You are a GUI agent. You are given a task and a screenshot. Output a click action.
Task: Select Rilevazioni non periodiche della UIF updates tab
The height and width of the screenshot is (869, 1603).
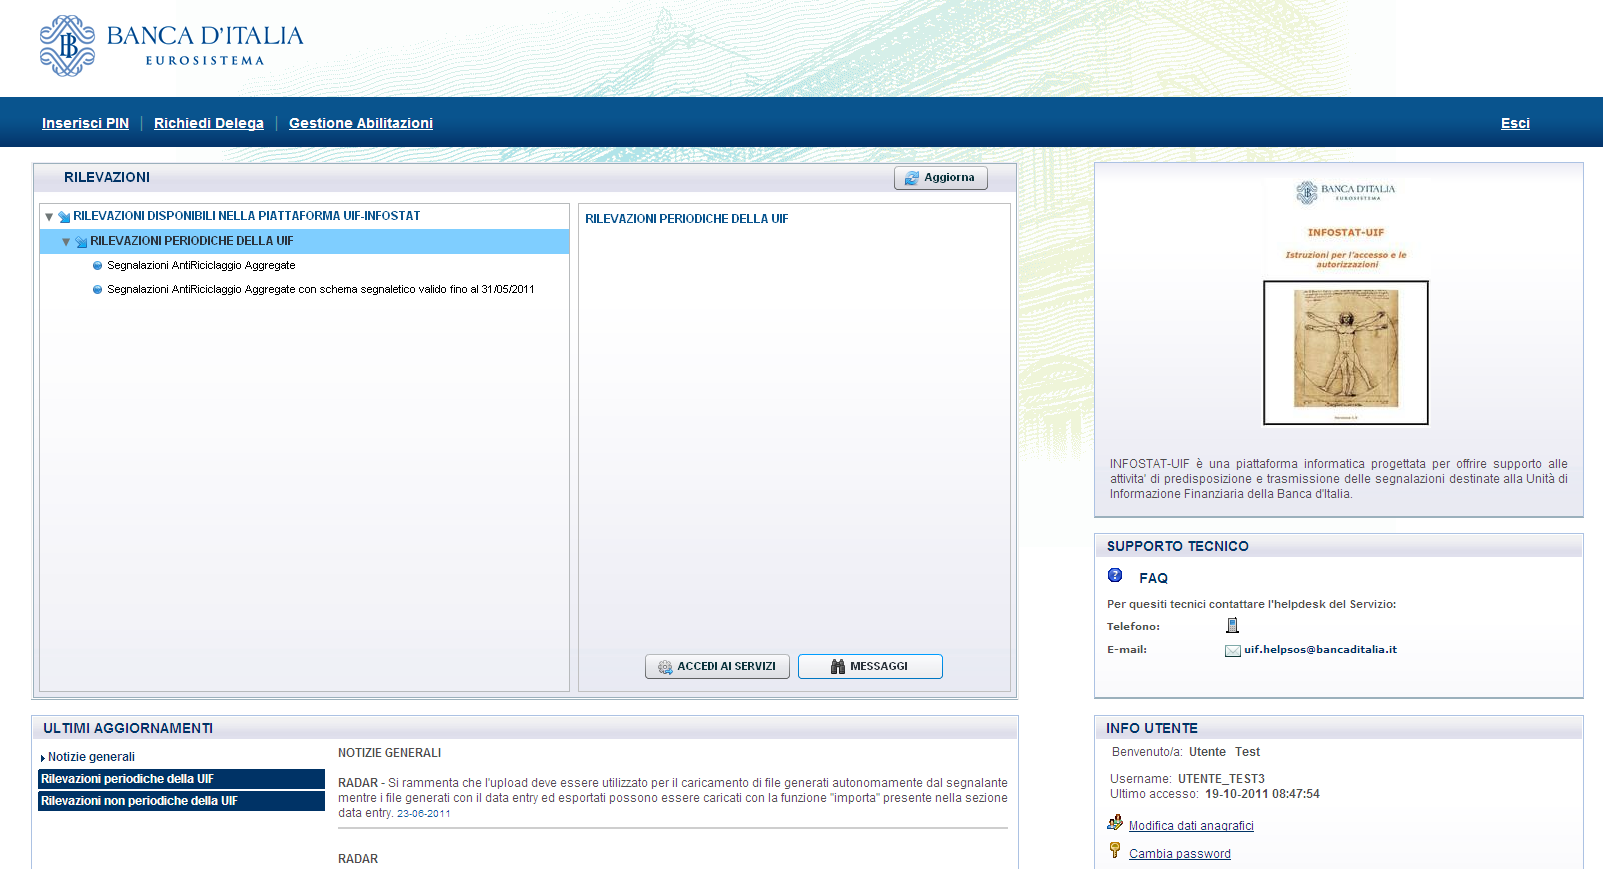[181, 801]
